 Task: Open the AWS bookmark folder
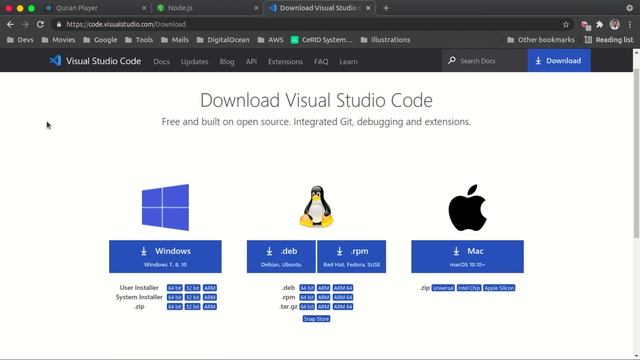click(270, 40)
